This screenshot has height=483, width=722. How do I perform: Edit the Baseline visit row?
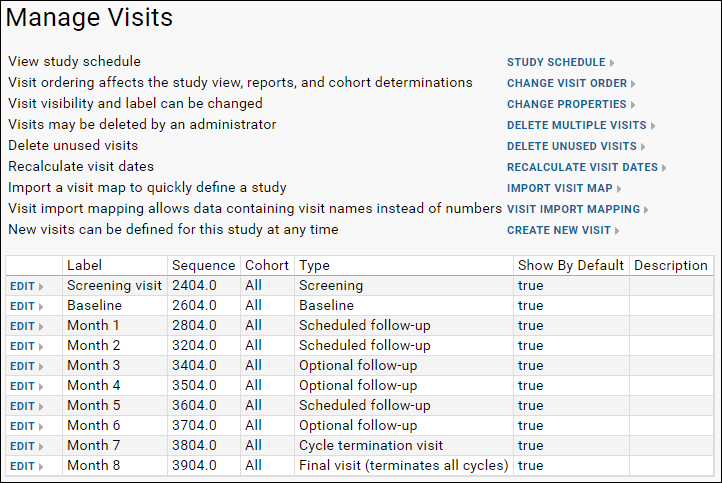click(x=27, y=306)
